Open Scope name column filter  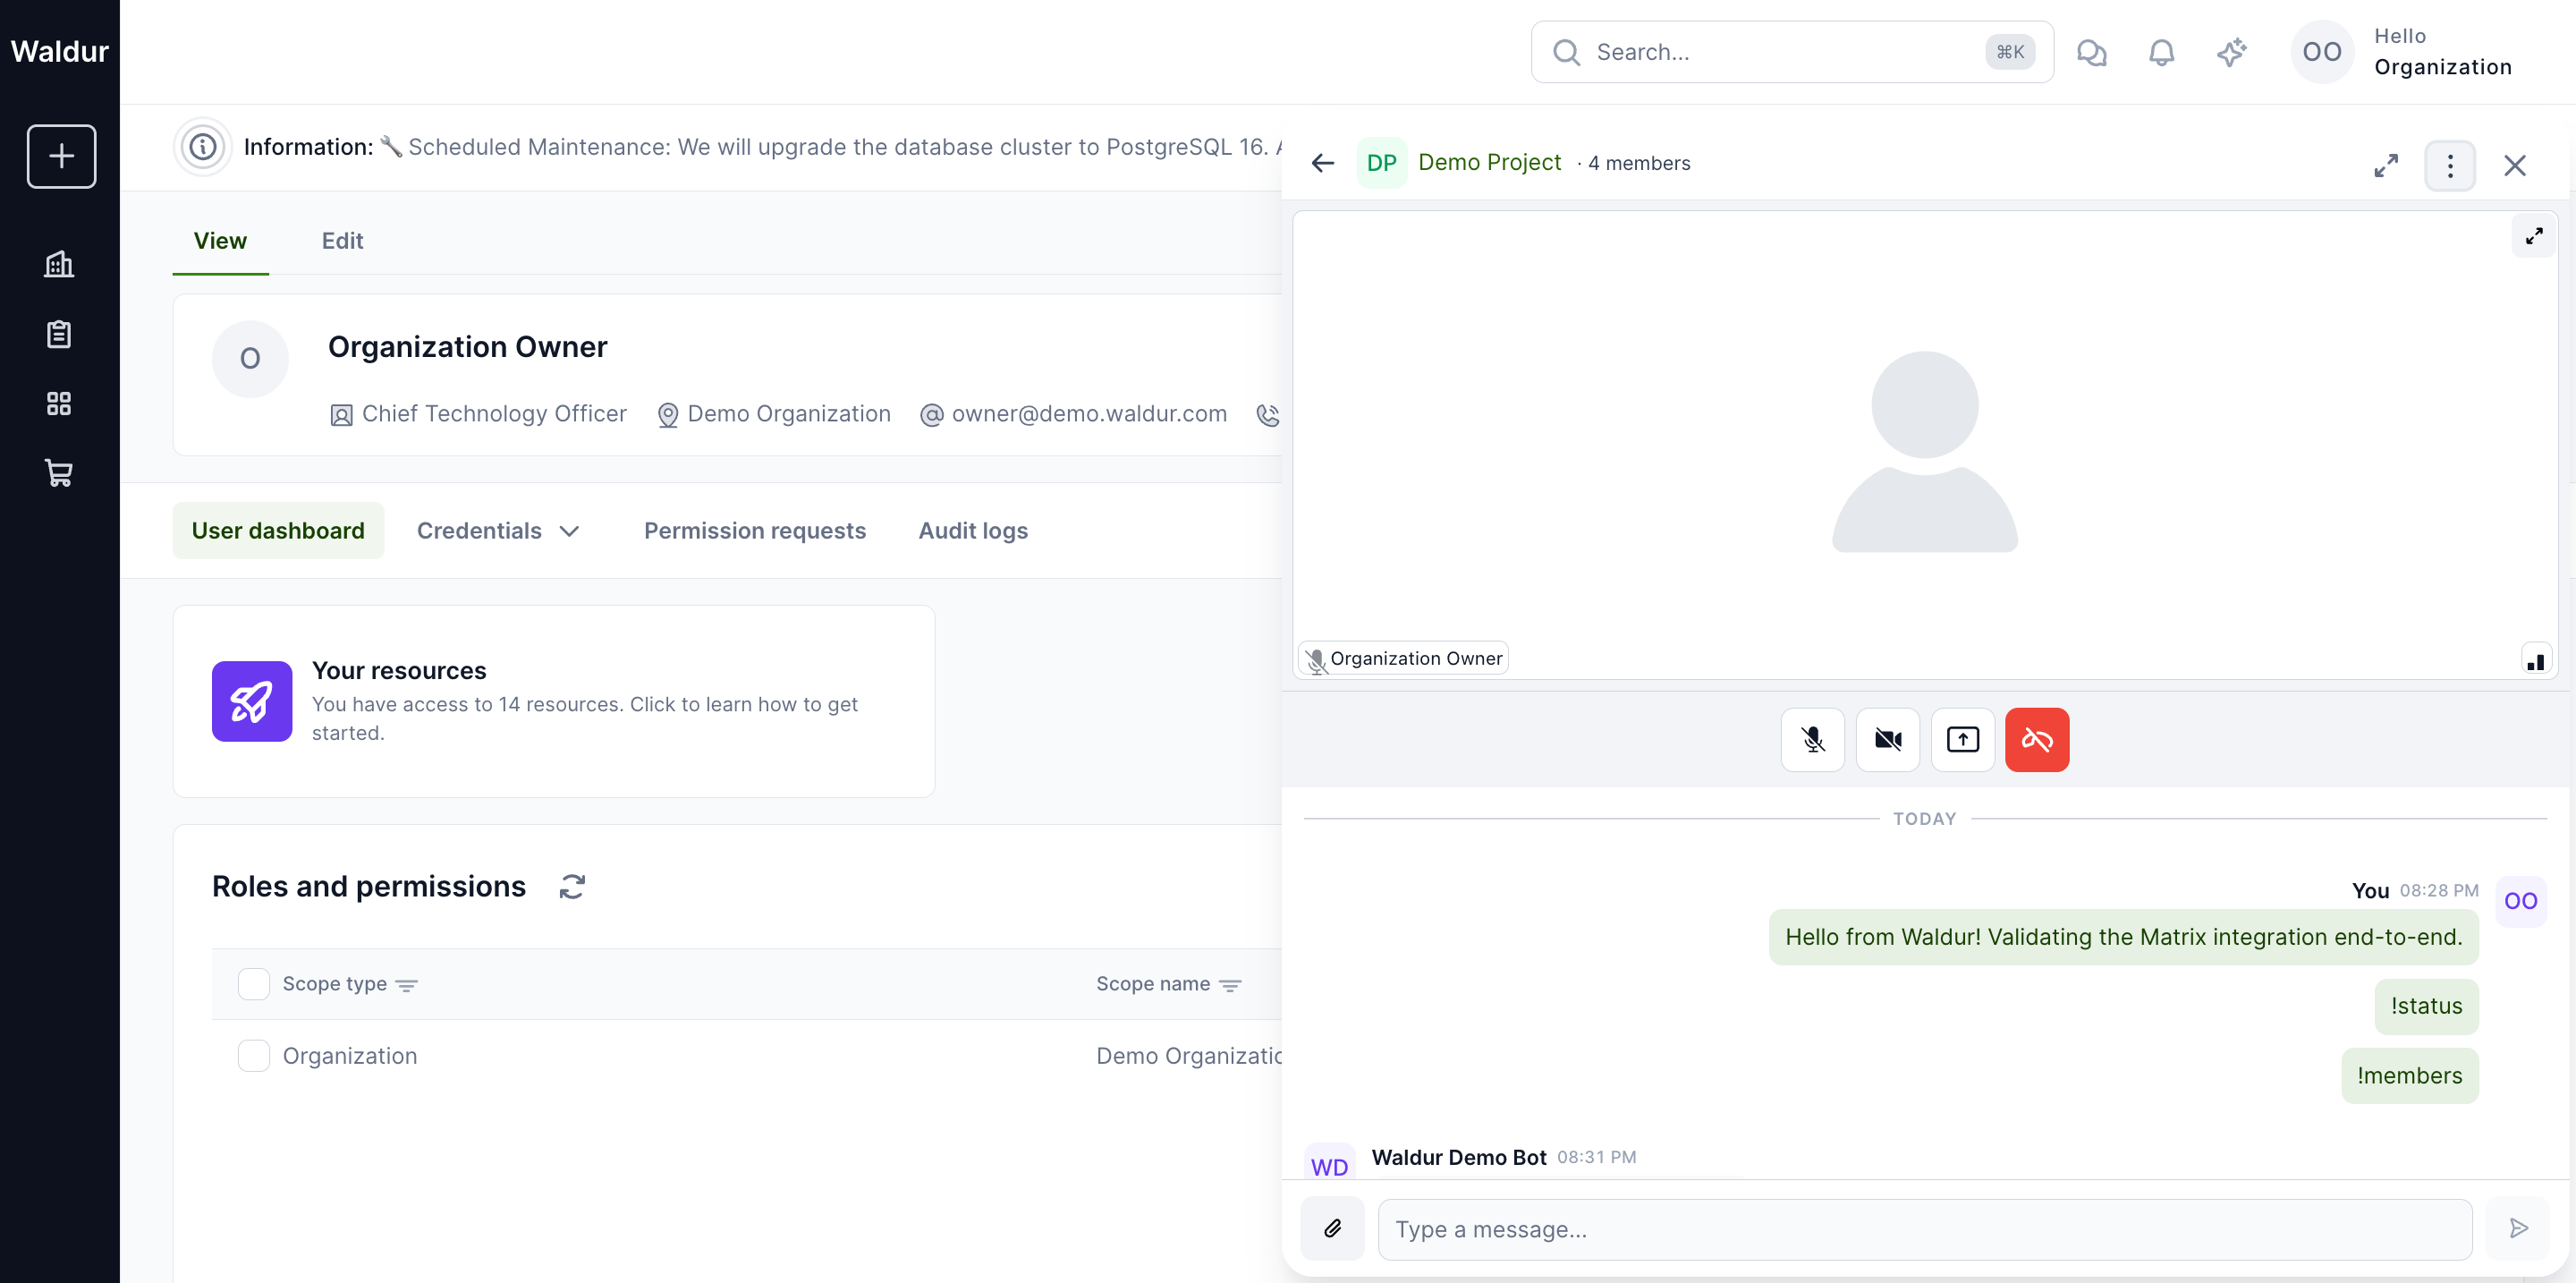[x=1231, y=985]
